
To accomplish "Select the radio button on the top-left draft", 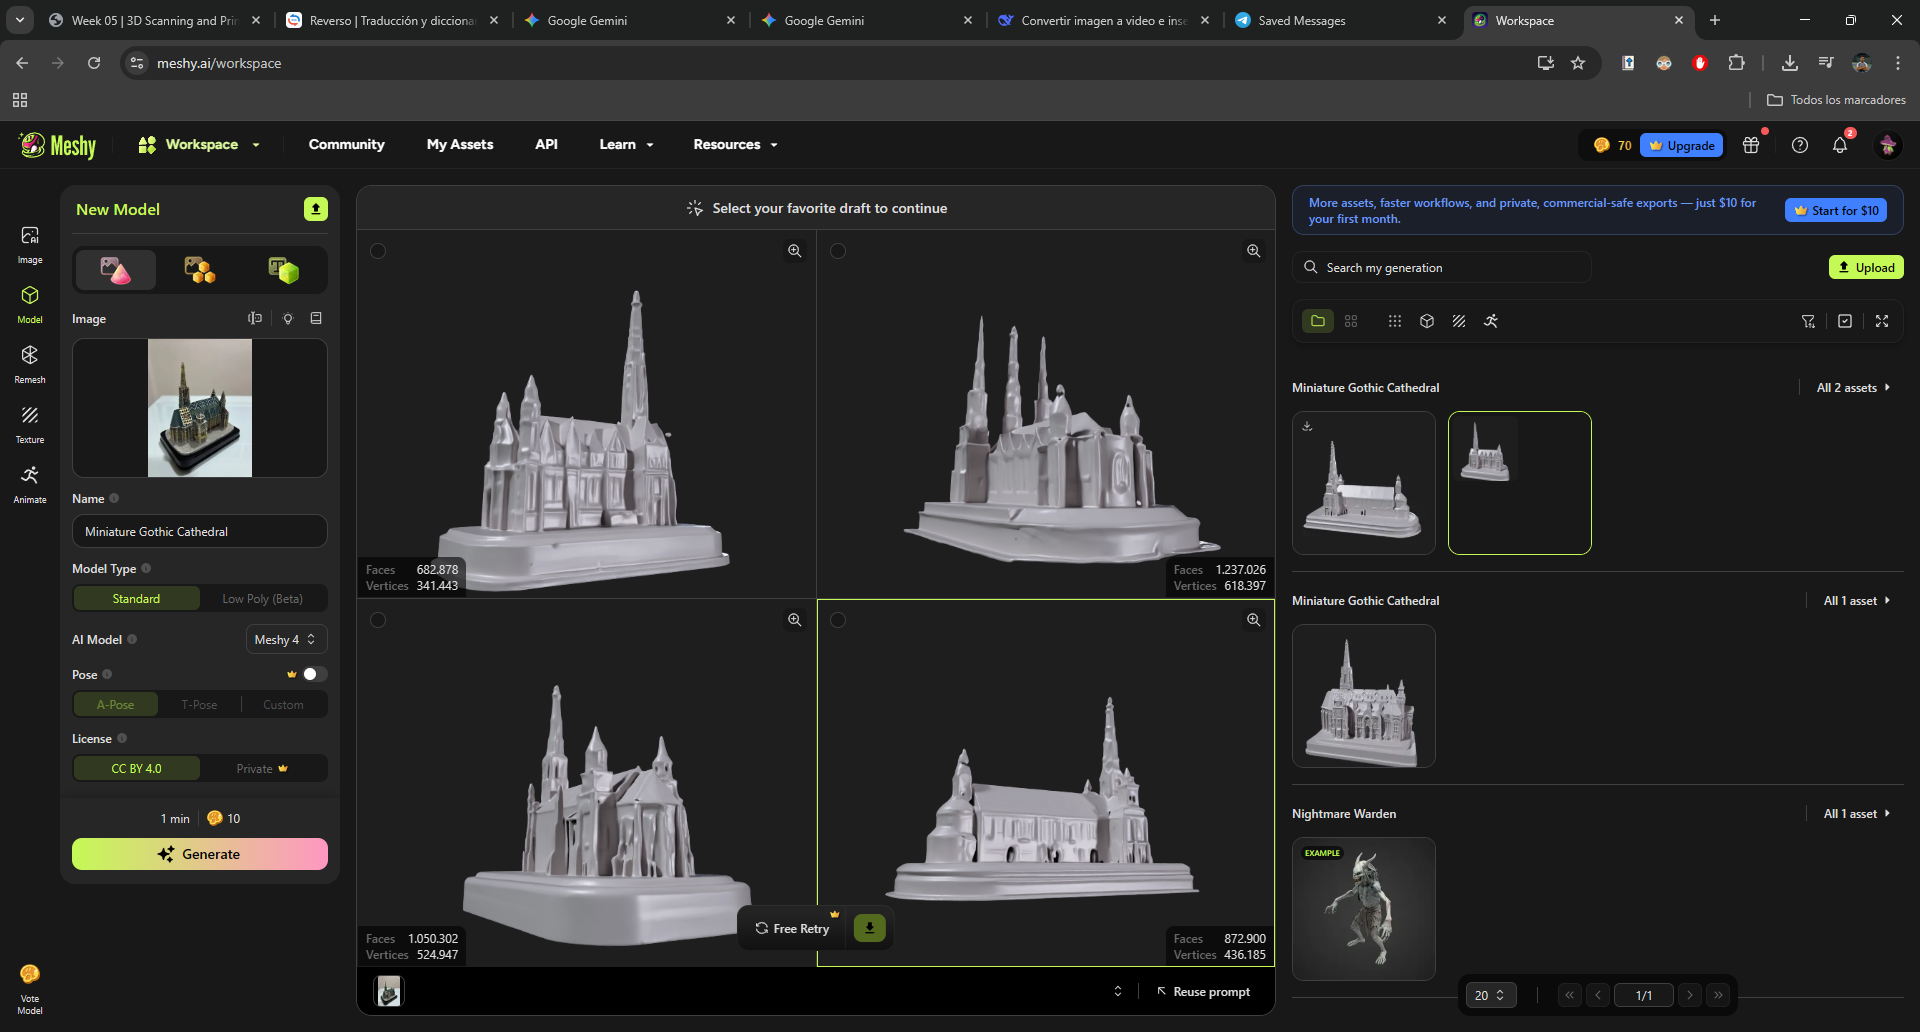I will tap(378, 252).
